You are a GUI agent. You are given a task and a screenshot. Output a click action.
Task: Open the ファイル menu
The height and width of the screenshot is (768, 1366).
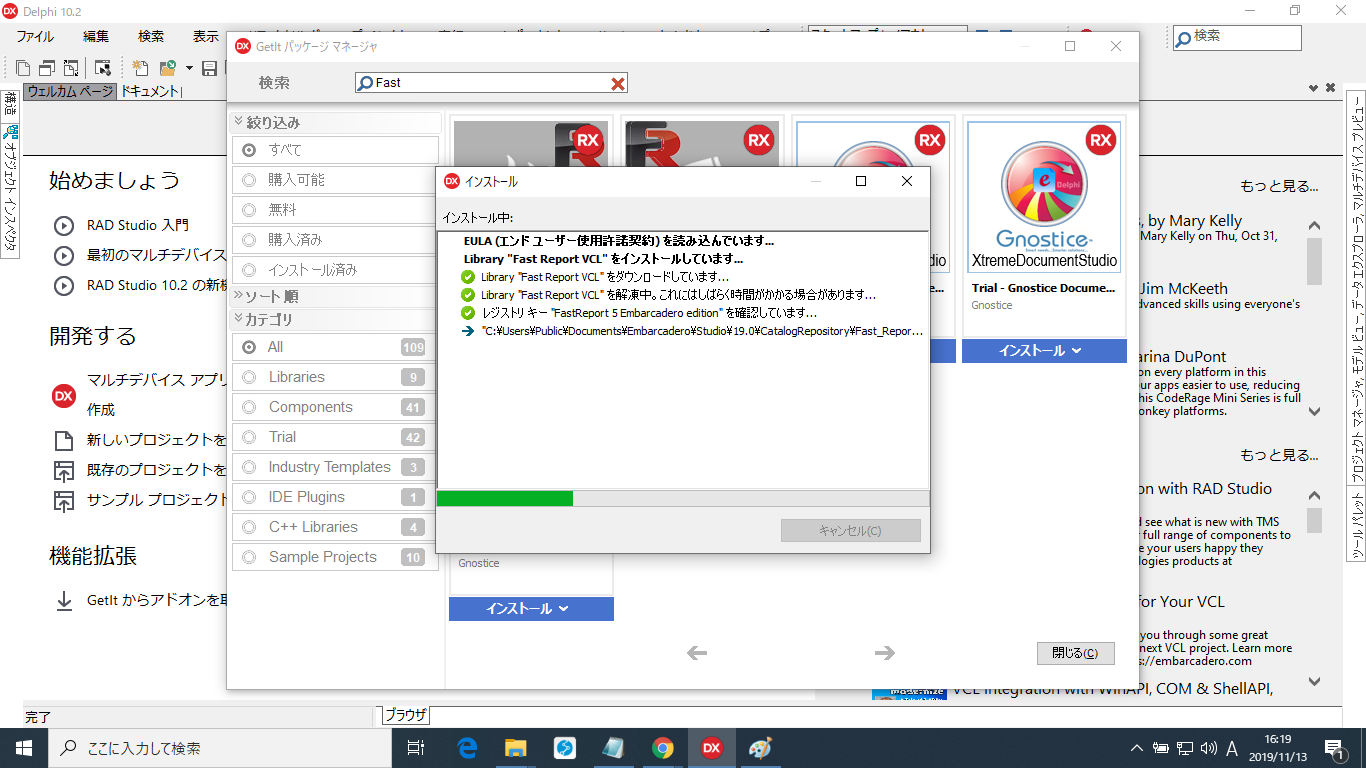35,36
